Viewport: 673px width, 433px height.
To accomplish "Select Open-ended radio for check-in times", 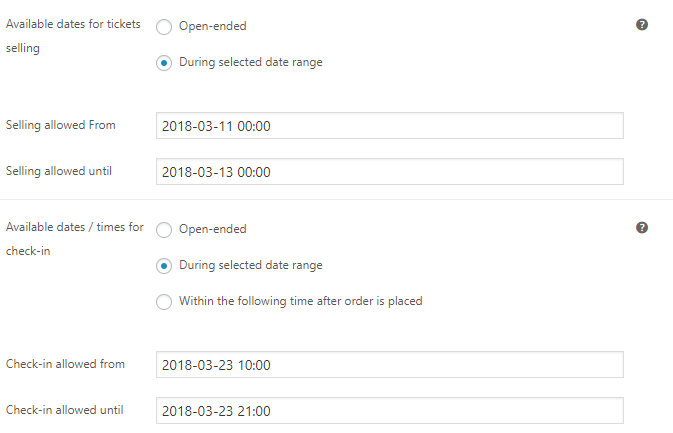I will coord(164,230).
